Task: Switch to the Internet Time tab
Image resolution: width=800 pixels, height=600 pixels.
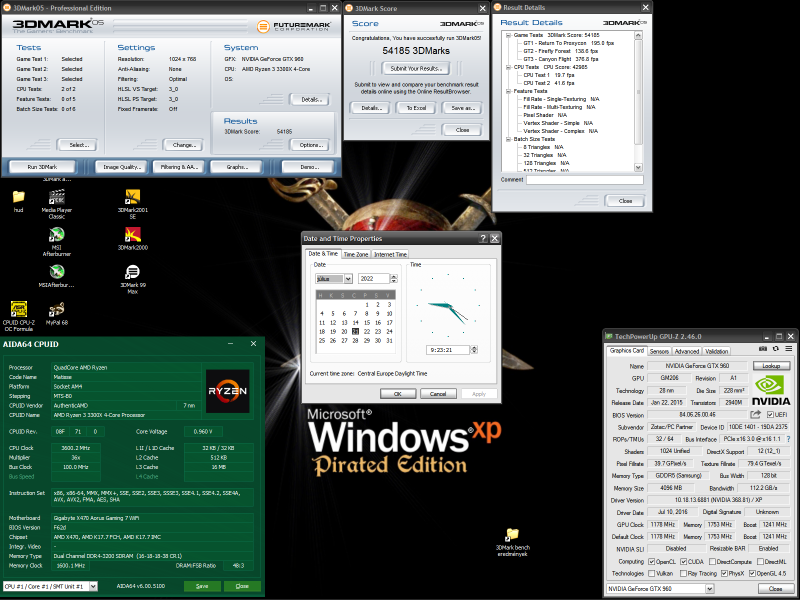Action: click(x=390, y=255)
